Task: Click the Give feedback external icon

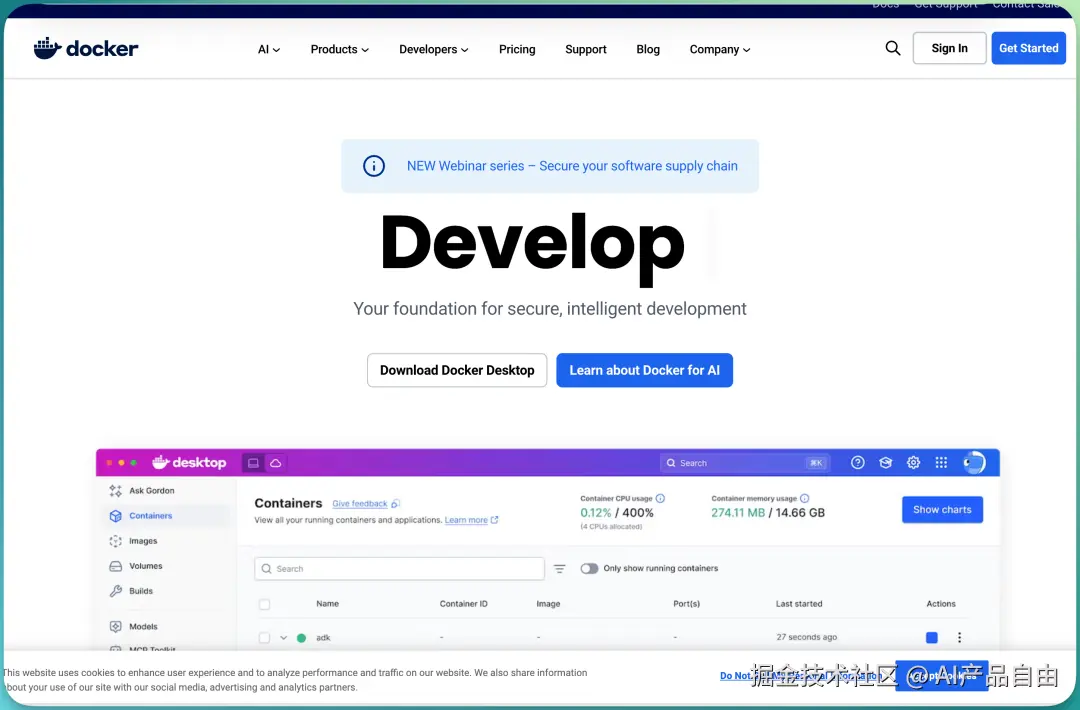Action: pos(395,504)
